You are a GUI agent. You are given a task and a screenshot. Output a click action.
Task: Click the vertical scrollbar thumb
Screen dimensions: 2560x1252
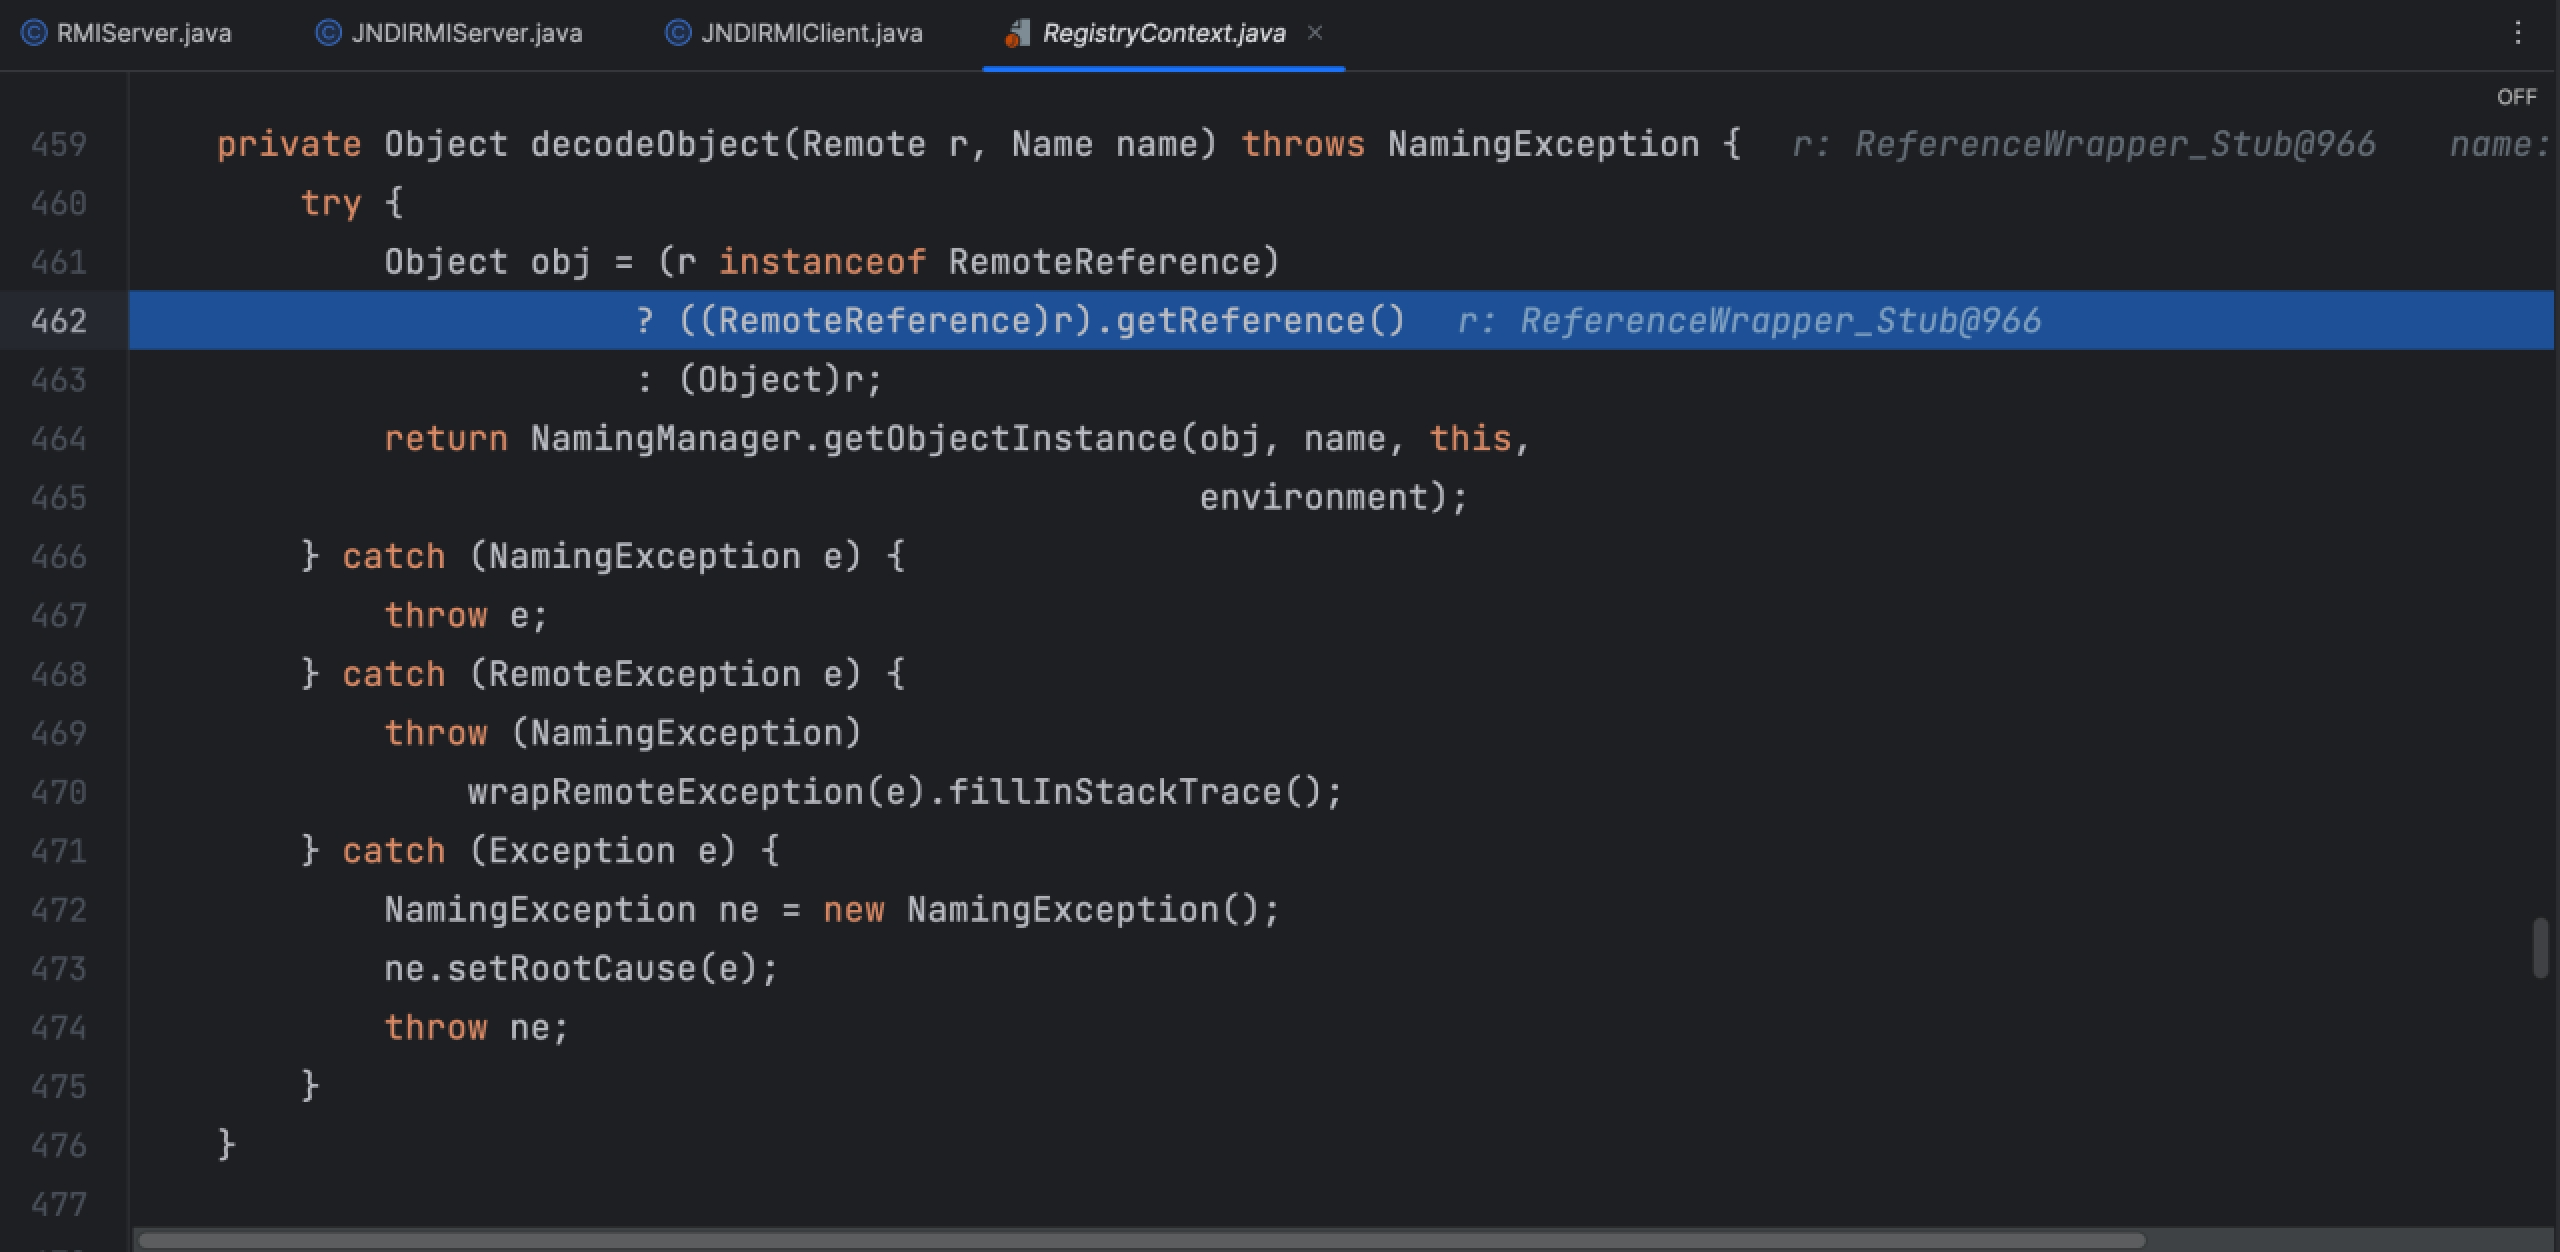(x=2541, y=947)
